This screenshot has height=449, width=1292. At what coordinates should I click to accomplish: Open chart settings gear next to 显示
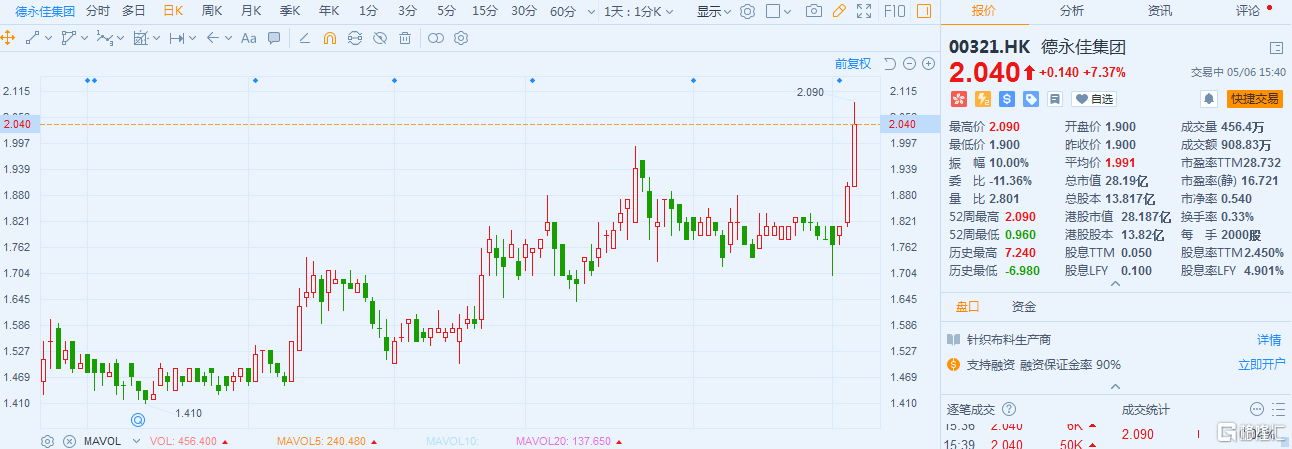pos(747,12)
